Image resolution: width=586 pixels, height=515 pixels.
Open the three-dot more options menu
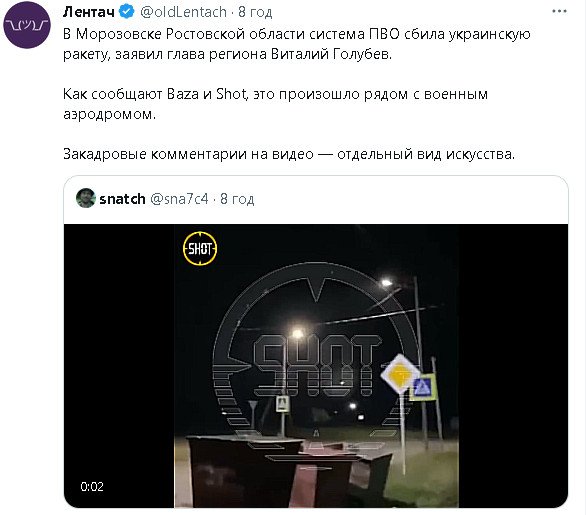point(559,11)
